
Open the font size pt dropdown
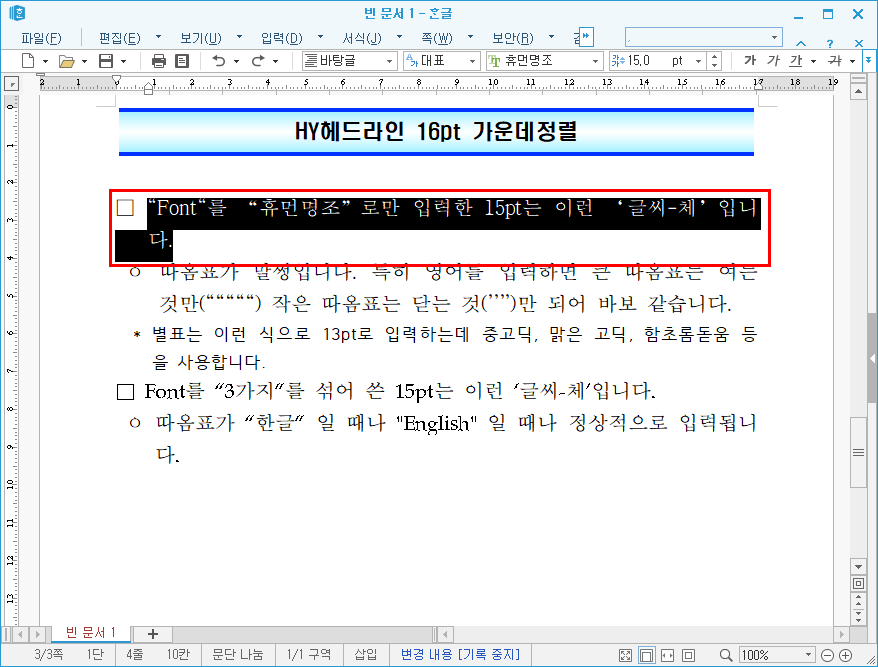click(x=698, y=60)
